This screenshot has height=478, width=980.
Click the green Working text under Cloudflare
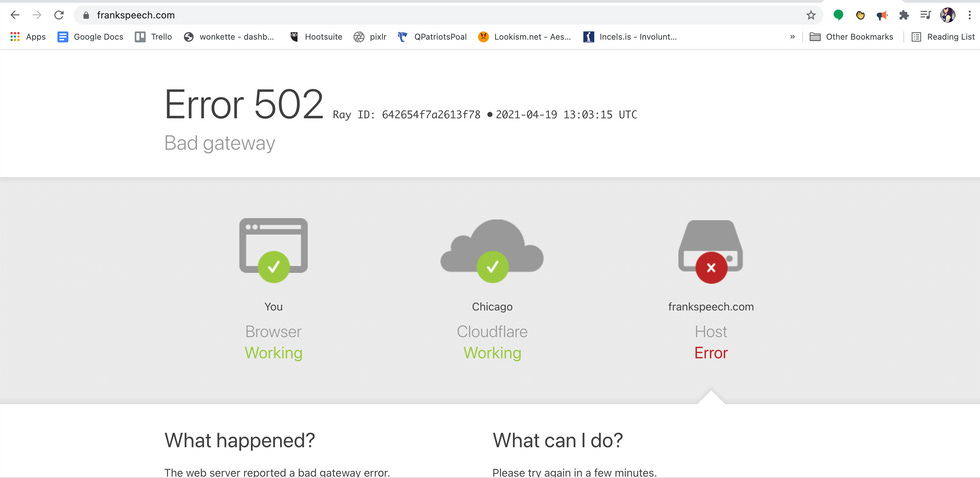coord(492,353)
